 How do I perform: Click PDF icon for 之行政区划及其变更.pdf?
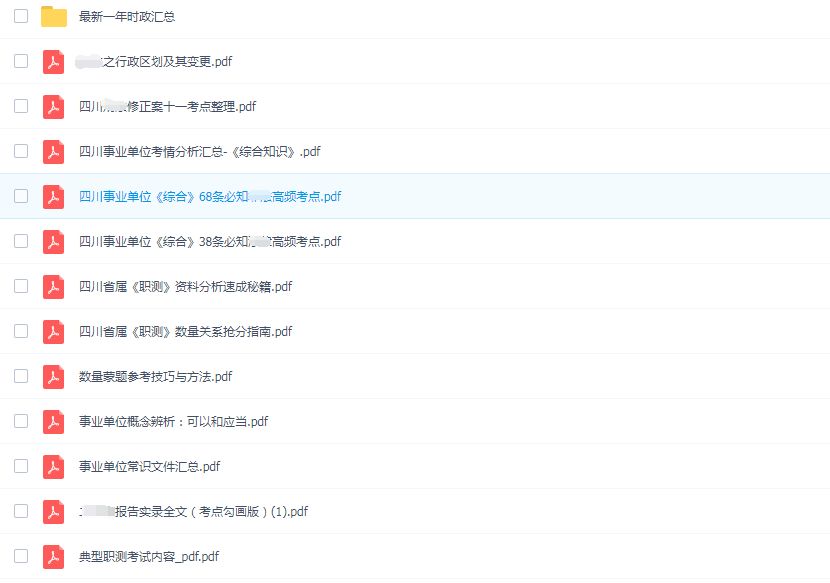[x=53, y=61]
